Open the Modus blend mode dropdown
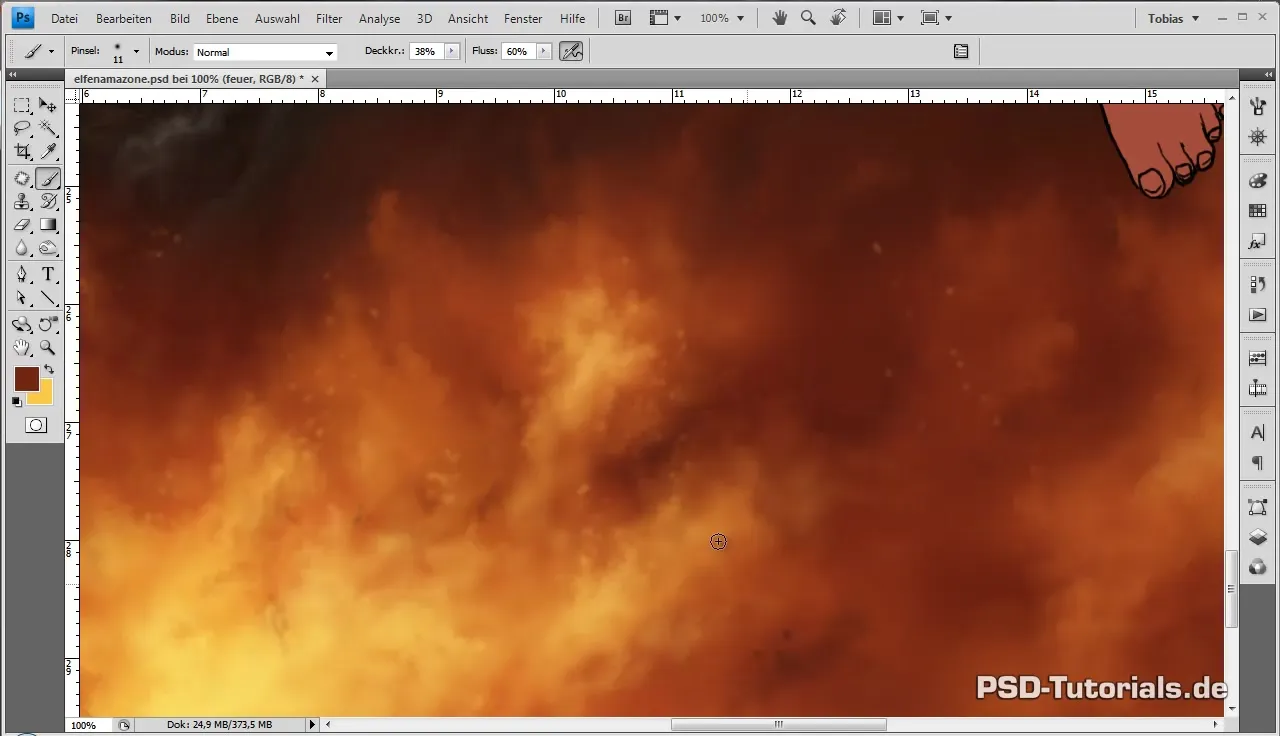The width and height of the screenshot is (1280, 736). (265, 52)
